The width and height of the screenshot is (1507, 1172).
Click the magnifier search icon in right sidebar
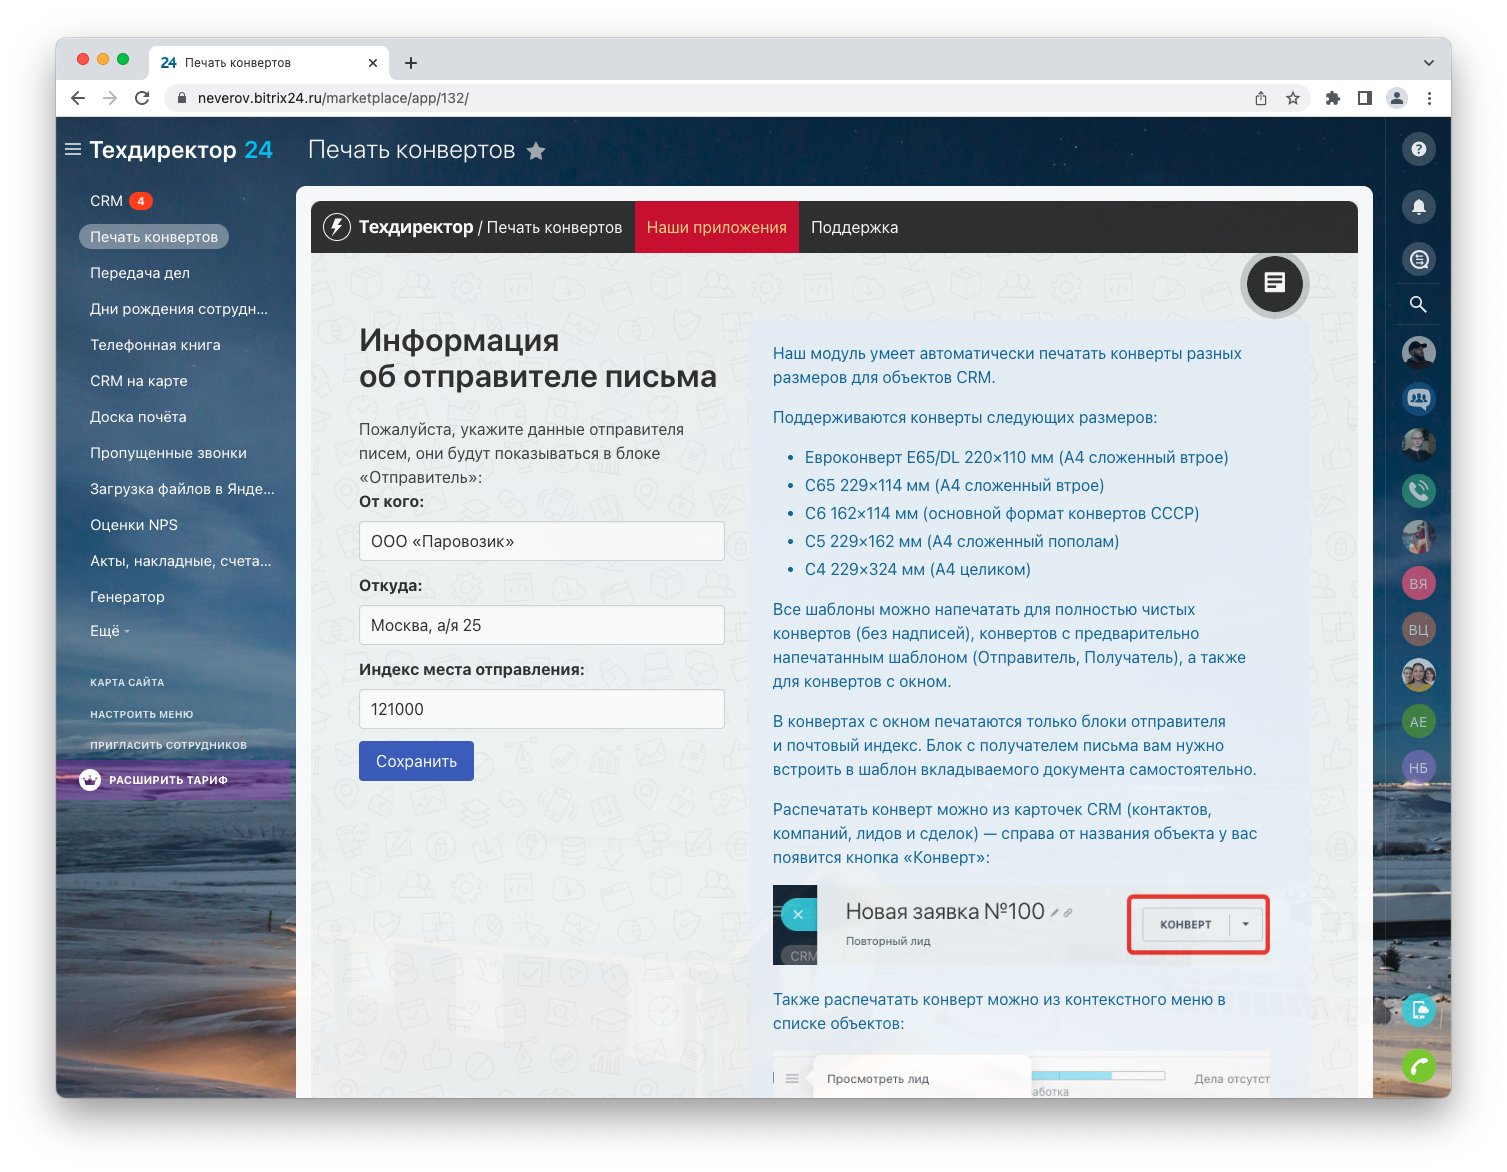coord(1418,305)
